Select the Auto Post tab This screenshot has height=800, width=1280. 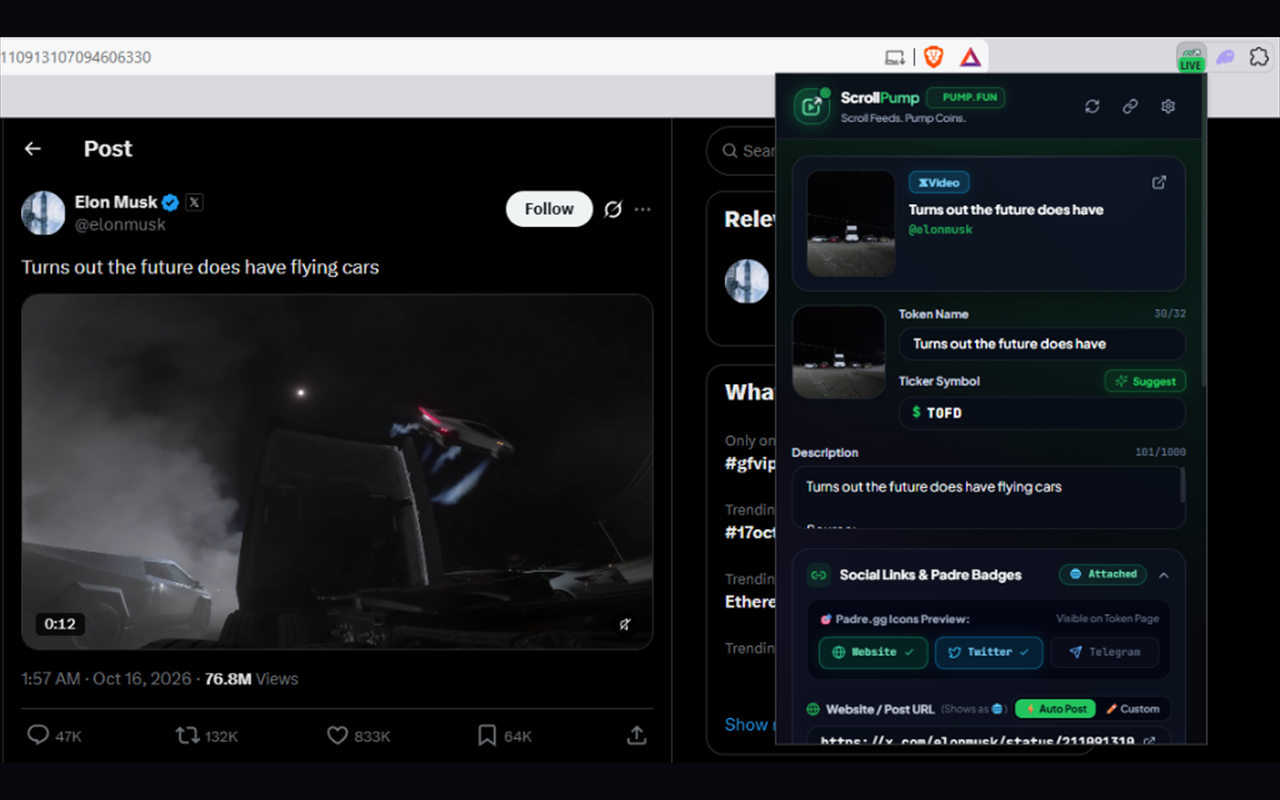pyautogui.click(x=1056, y=709)
